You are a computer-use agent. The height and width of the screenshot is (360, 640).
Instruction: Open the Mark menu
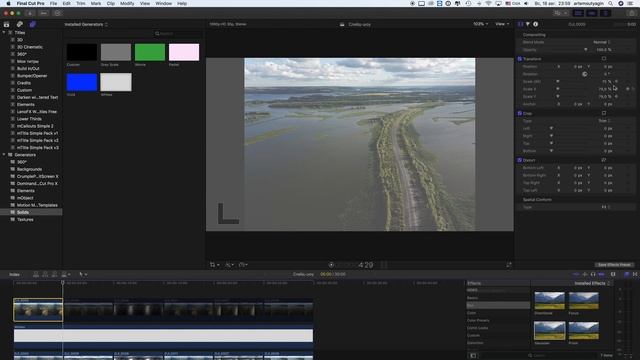click(x=96, y=3)
